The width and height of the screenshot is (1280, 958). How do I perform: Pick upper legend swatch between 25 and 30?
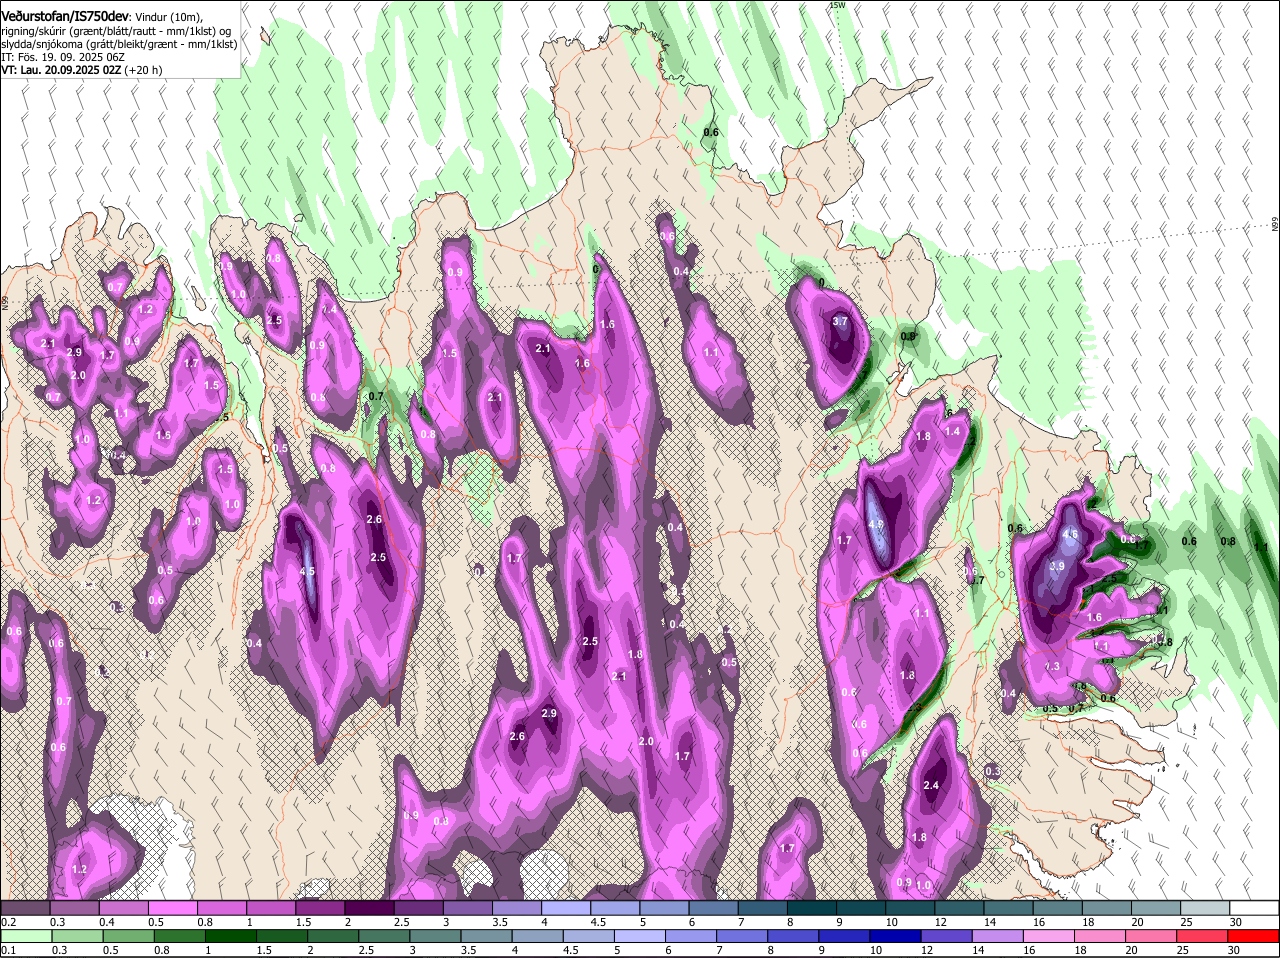[x=1203, y=908]
